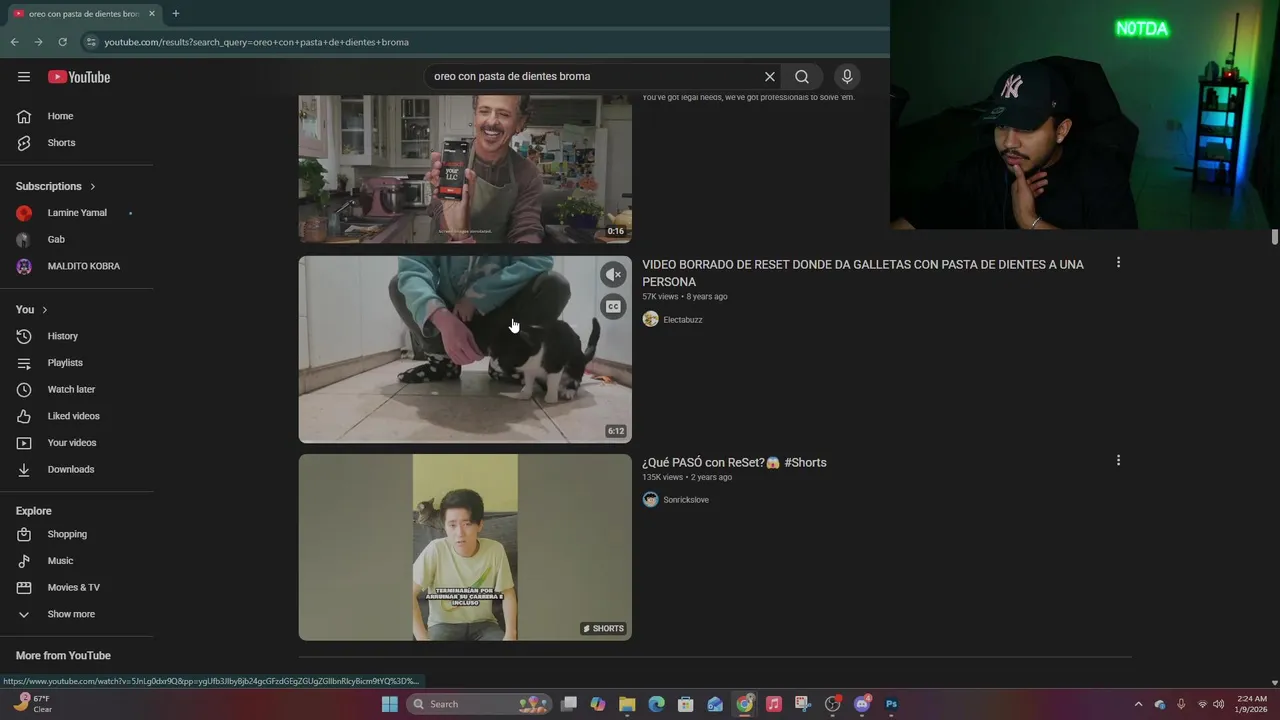1280x720 pixels.
Task: Open the YouTube hamburger guide menu
Action: point(24,77)
